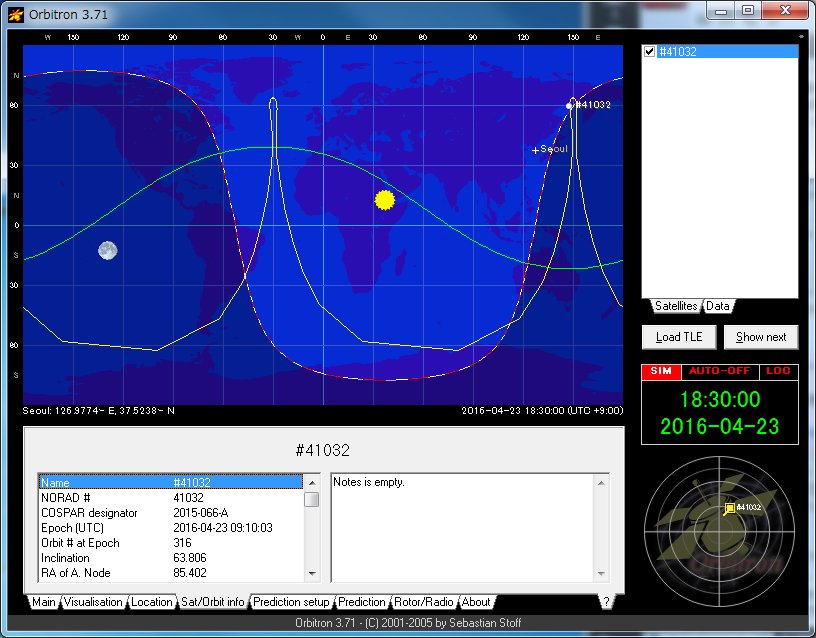Click the question mark help tab

pyautogui.click(x=606, y=602)
